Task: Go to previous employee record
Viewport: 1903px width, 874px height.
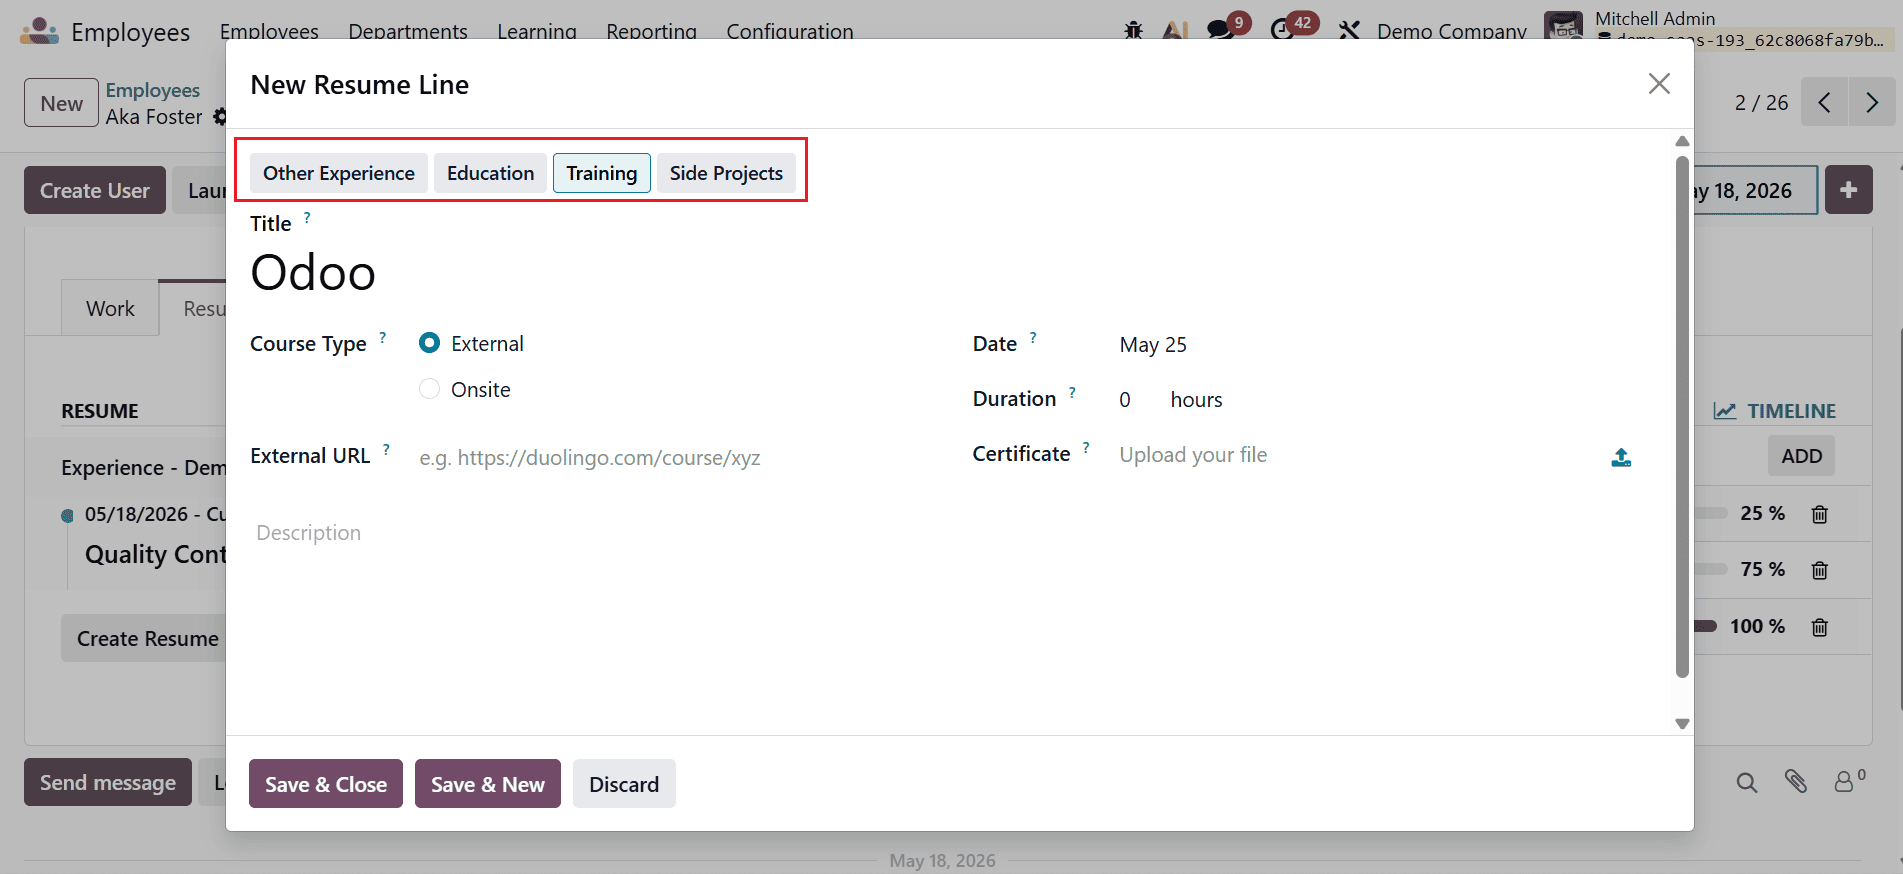Action: pyautogui.click(x=1824, y=102)
